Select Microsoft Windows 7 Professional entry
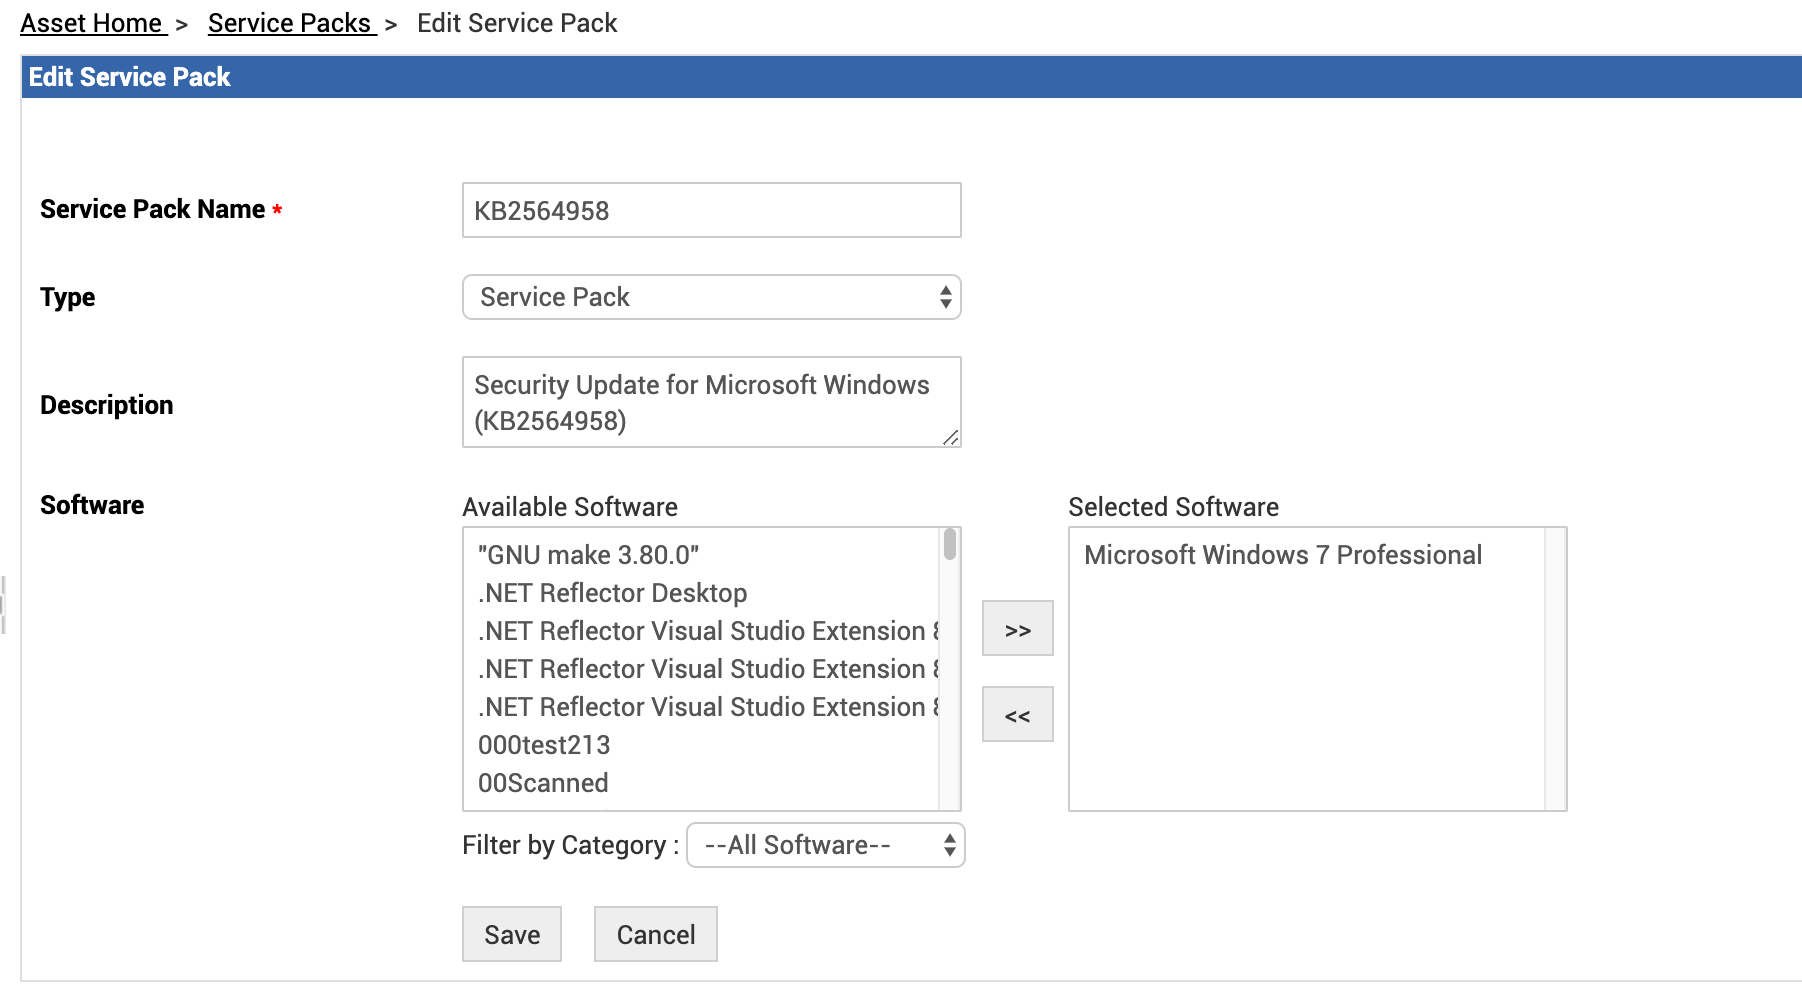 [x=1282, y=555]
